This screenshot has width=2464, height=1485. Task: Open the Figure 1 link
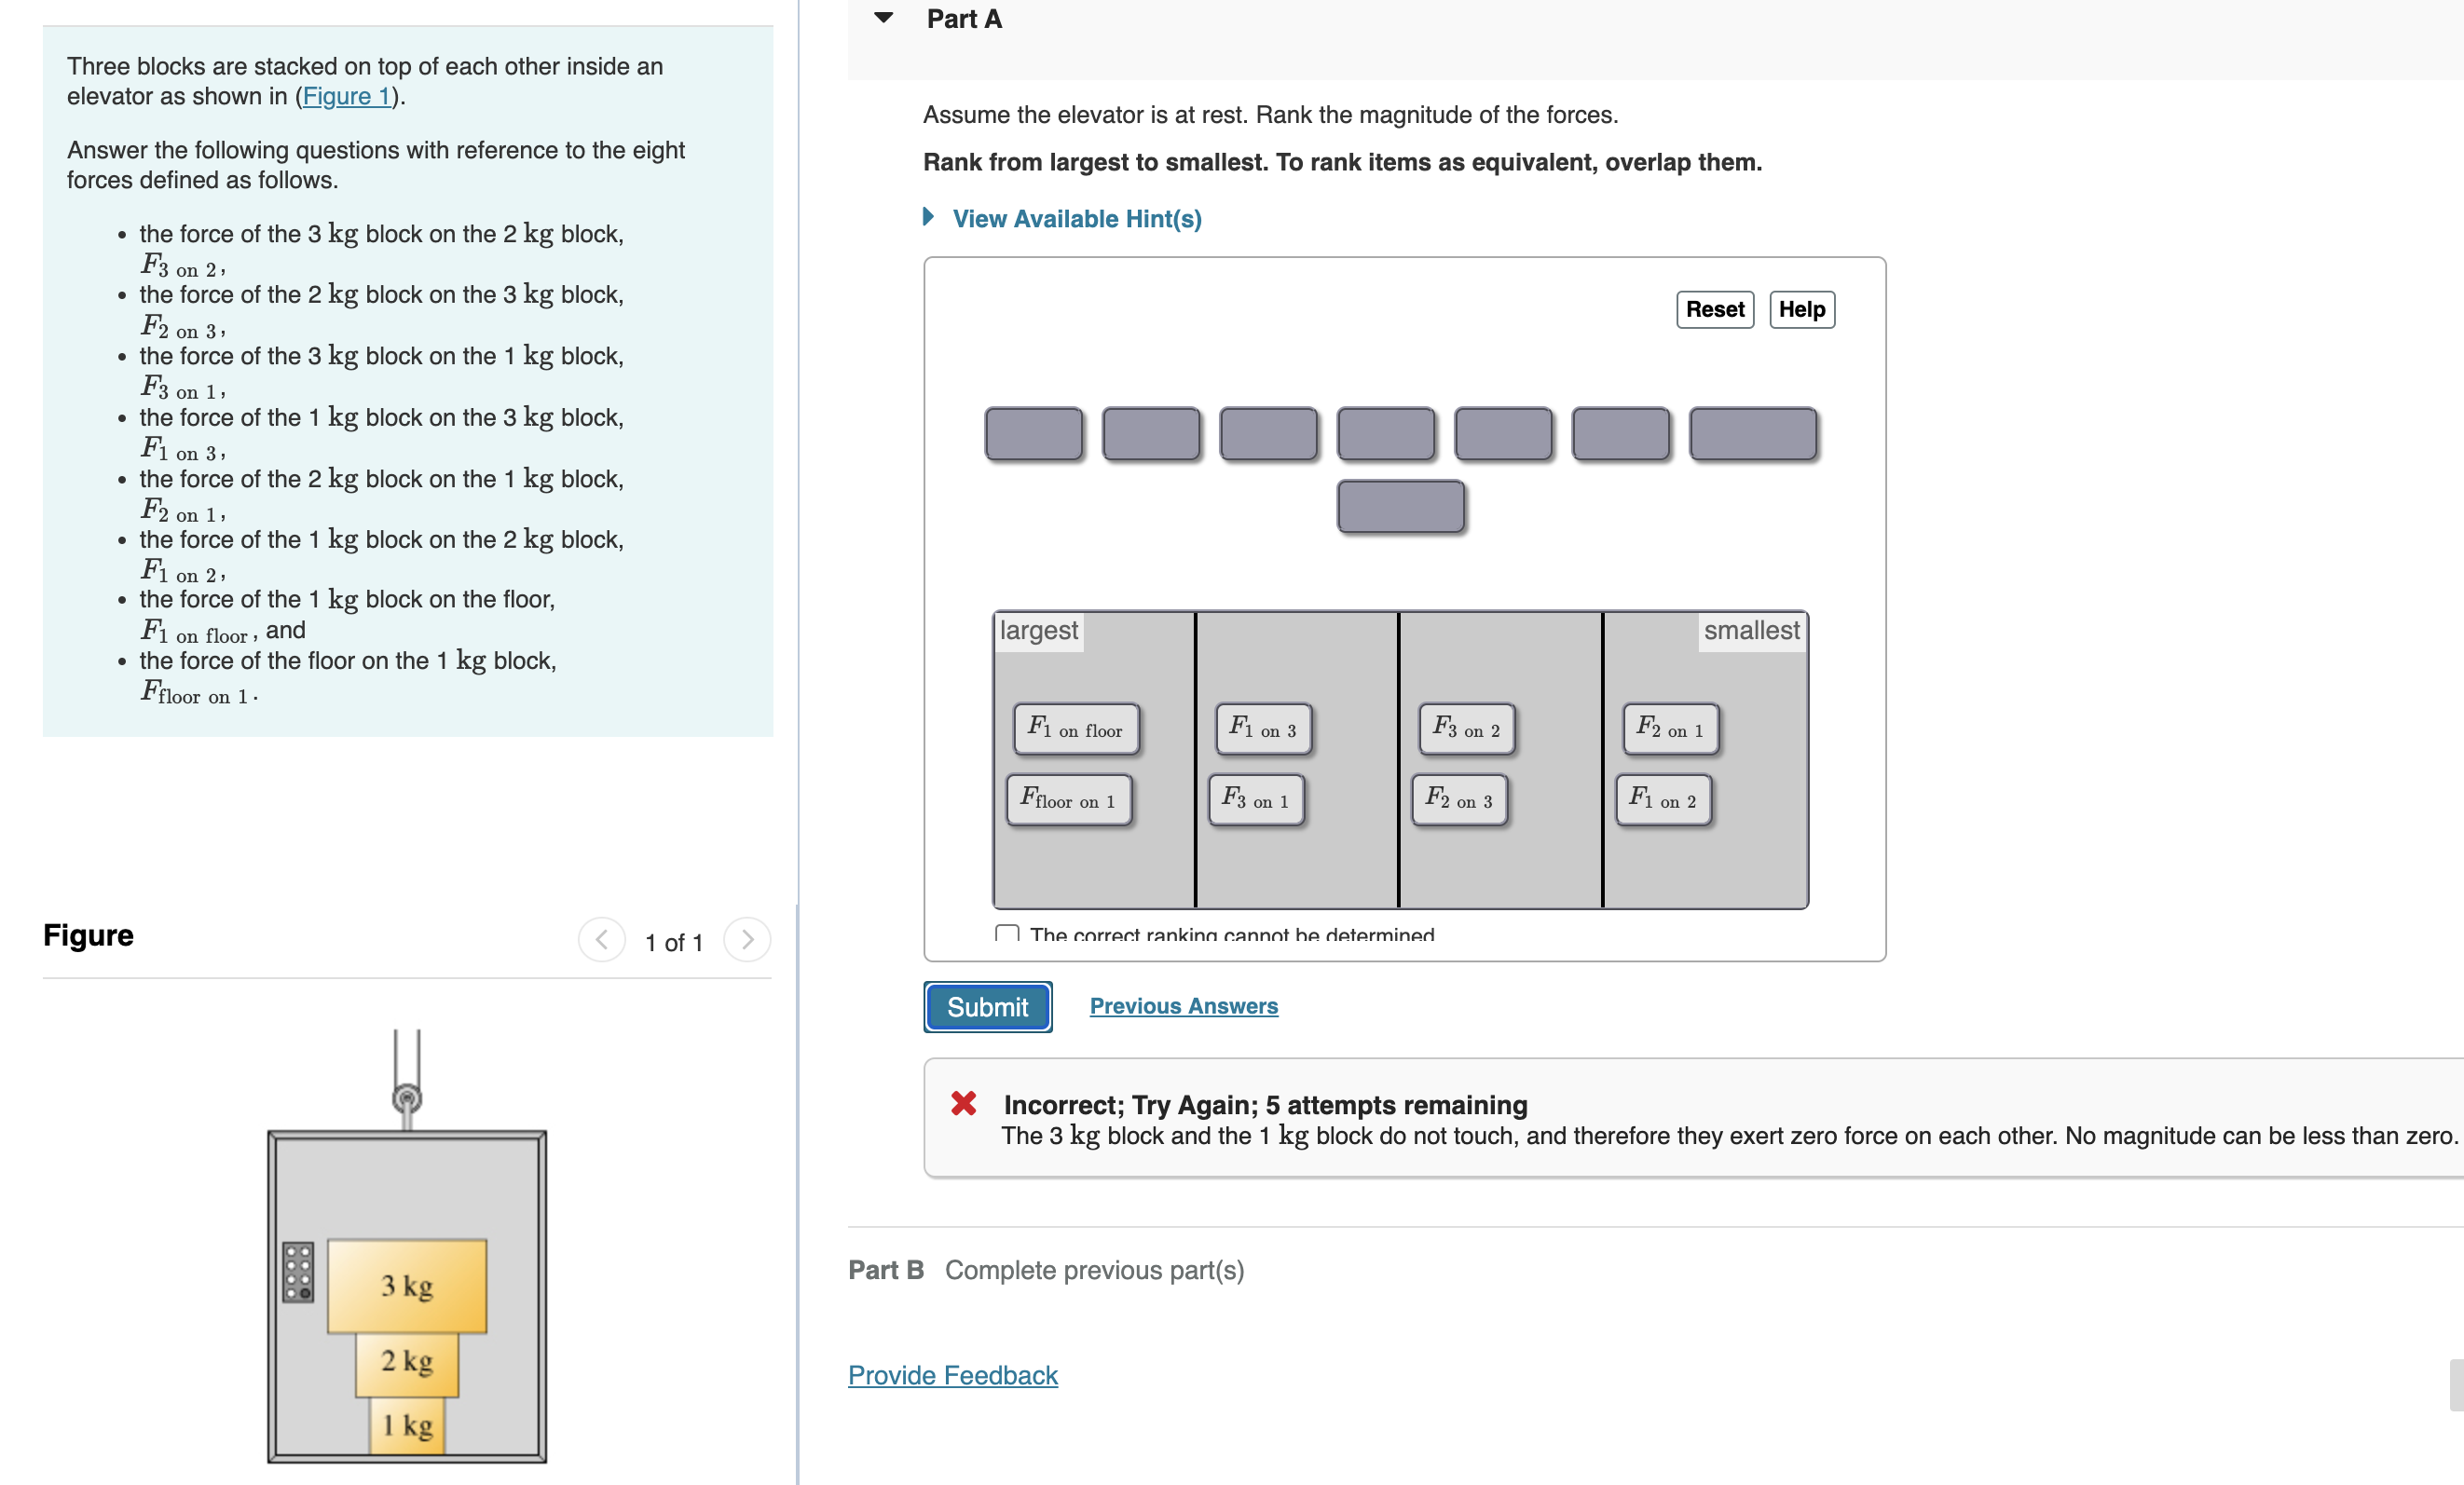click(x=346, y=96)
